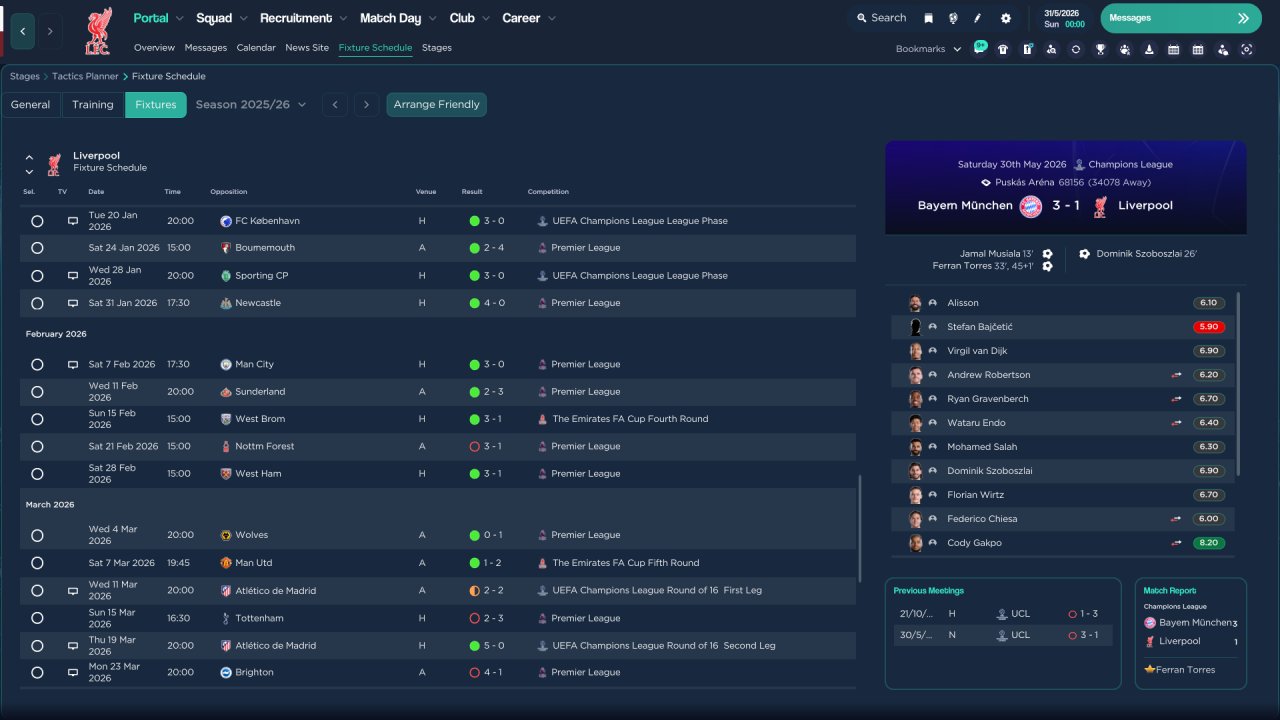The height and width of the screenshot is (720, 1280).
Task: Open settings gear in top bar
Action: (1005, 18)
